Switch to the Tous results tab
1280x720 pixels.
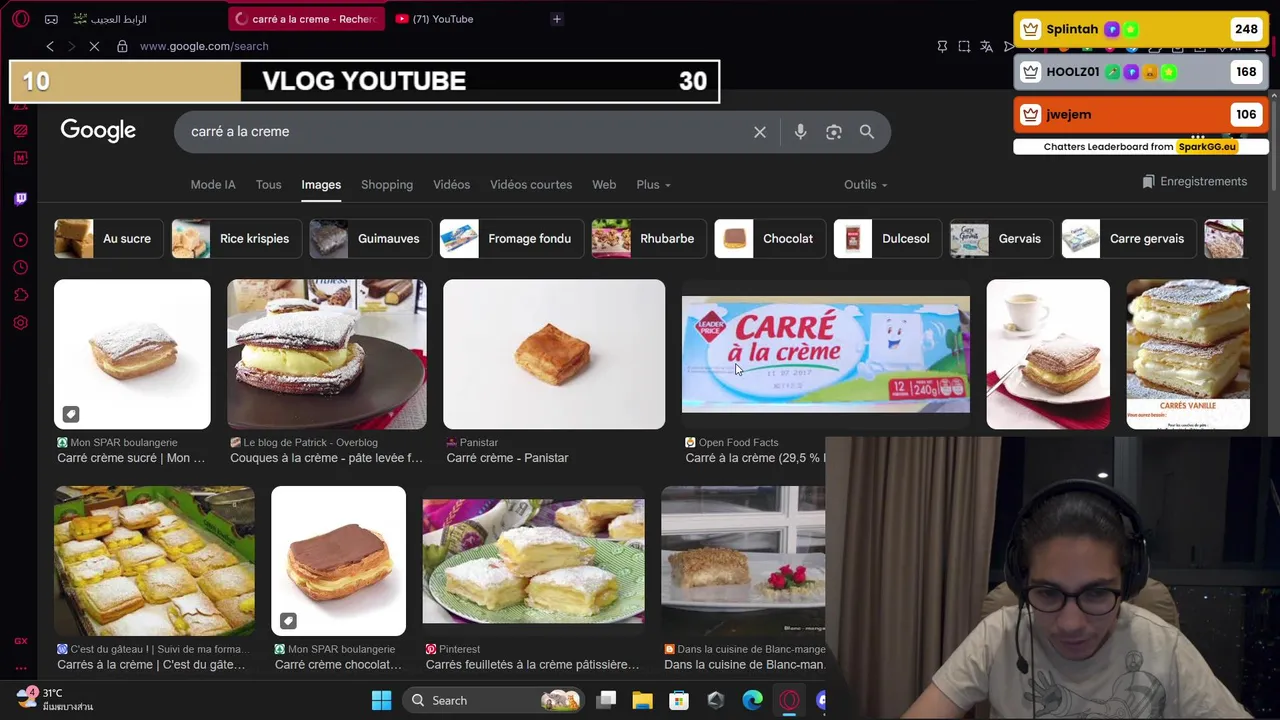tap(268, 185)
